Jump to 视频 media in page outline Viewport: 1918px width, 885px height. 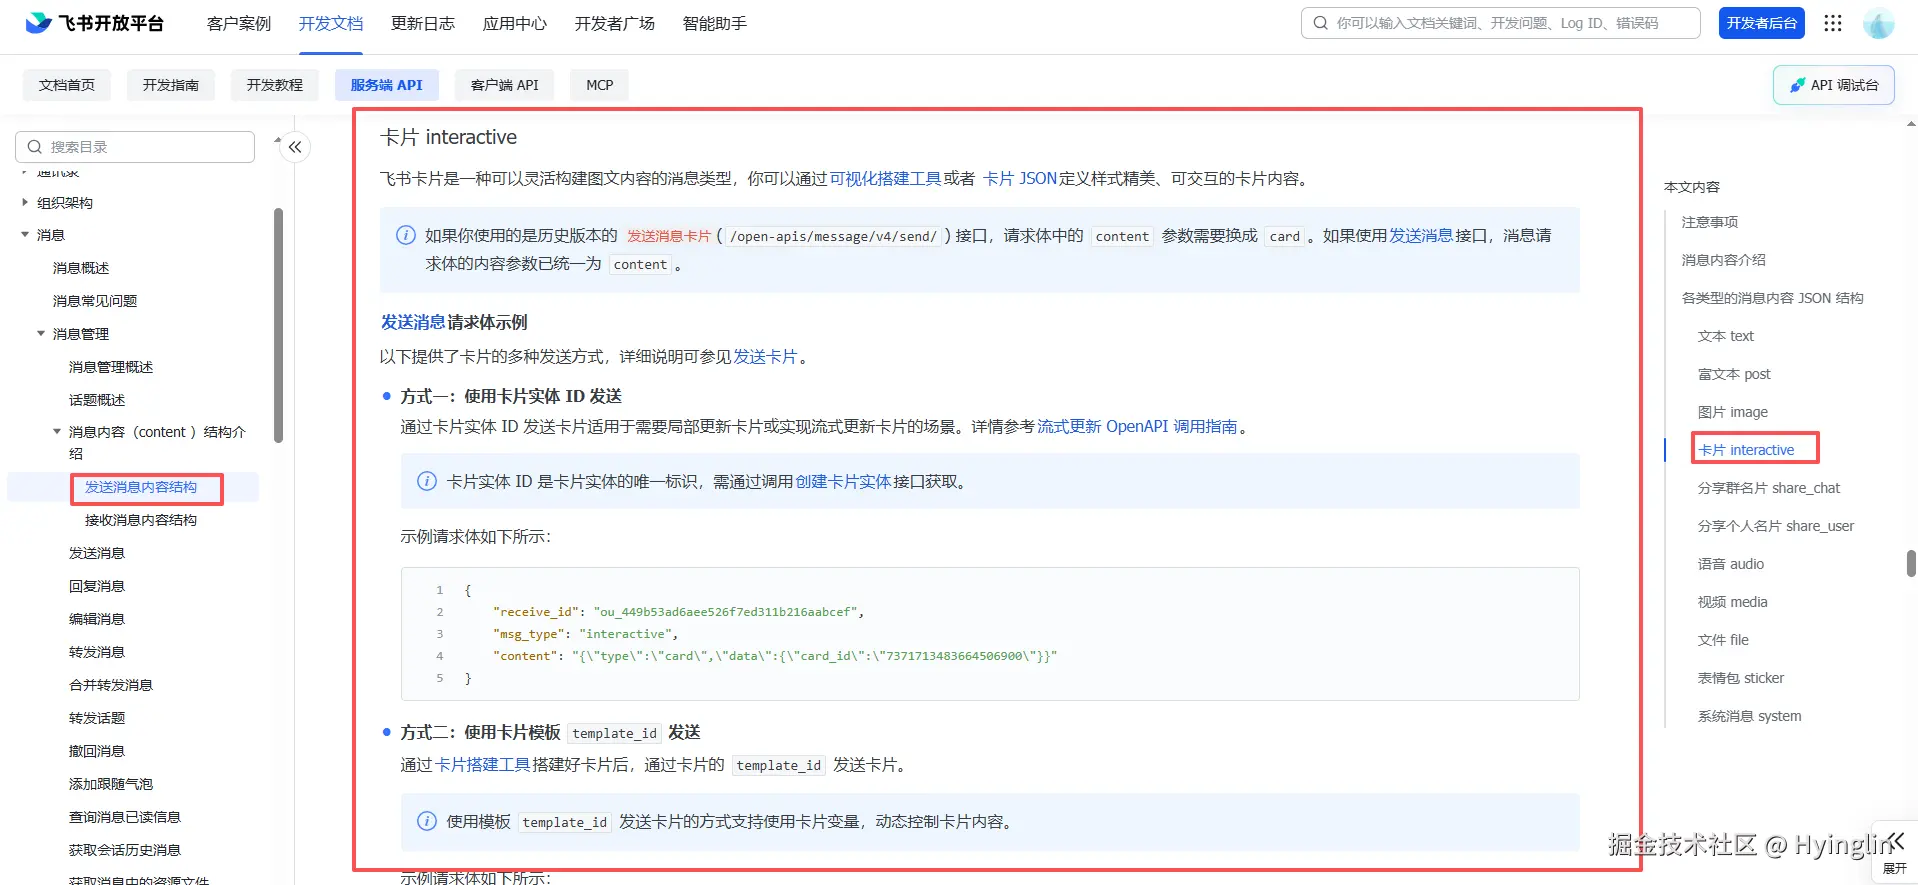click(x=1733, y=602)
